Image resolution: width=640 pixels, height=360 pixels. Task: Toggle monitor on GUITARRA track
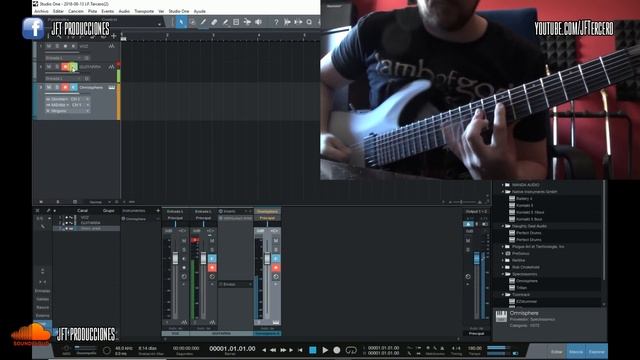pyautogui.click(x=73, y=67)
